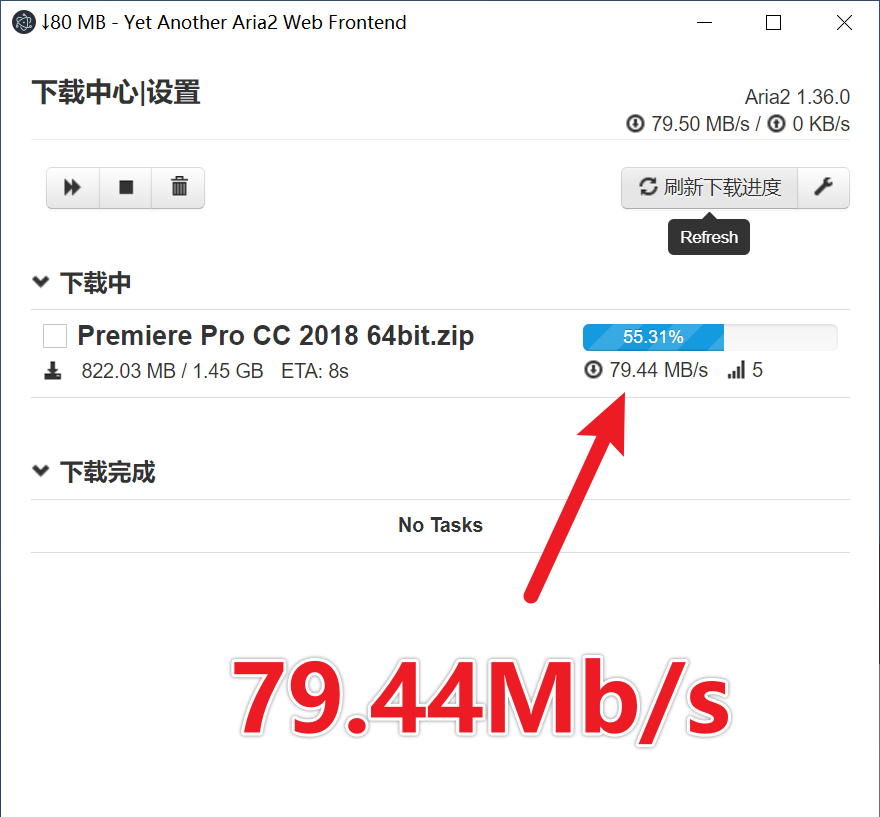
Task: Open settings with the wrench icon
Action: point(823,187)
